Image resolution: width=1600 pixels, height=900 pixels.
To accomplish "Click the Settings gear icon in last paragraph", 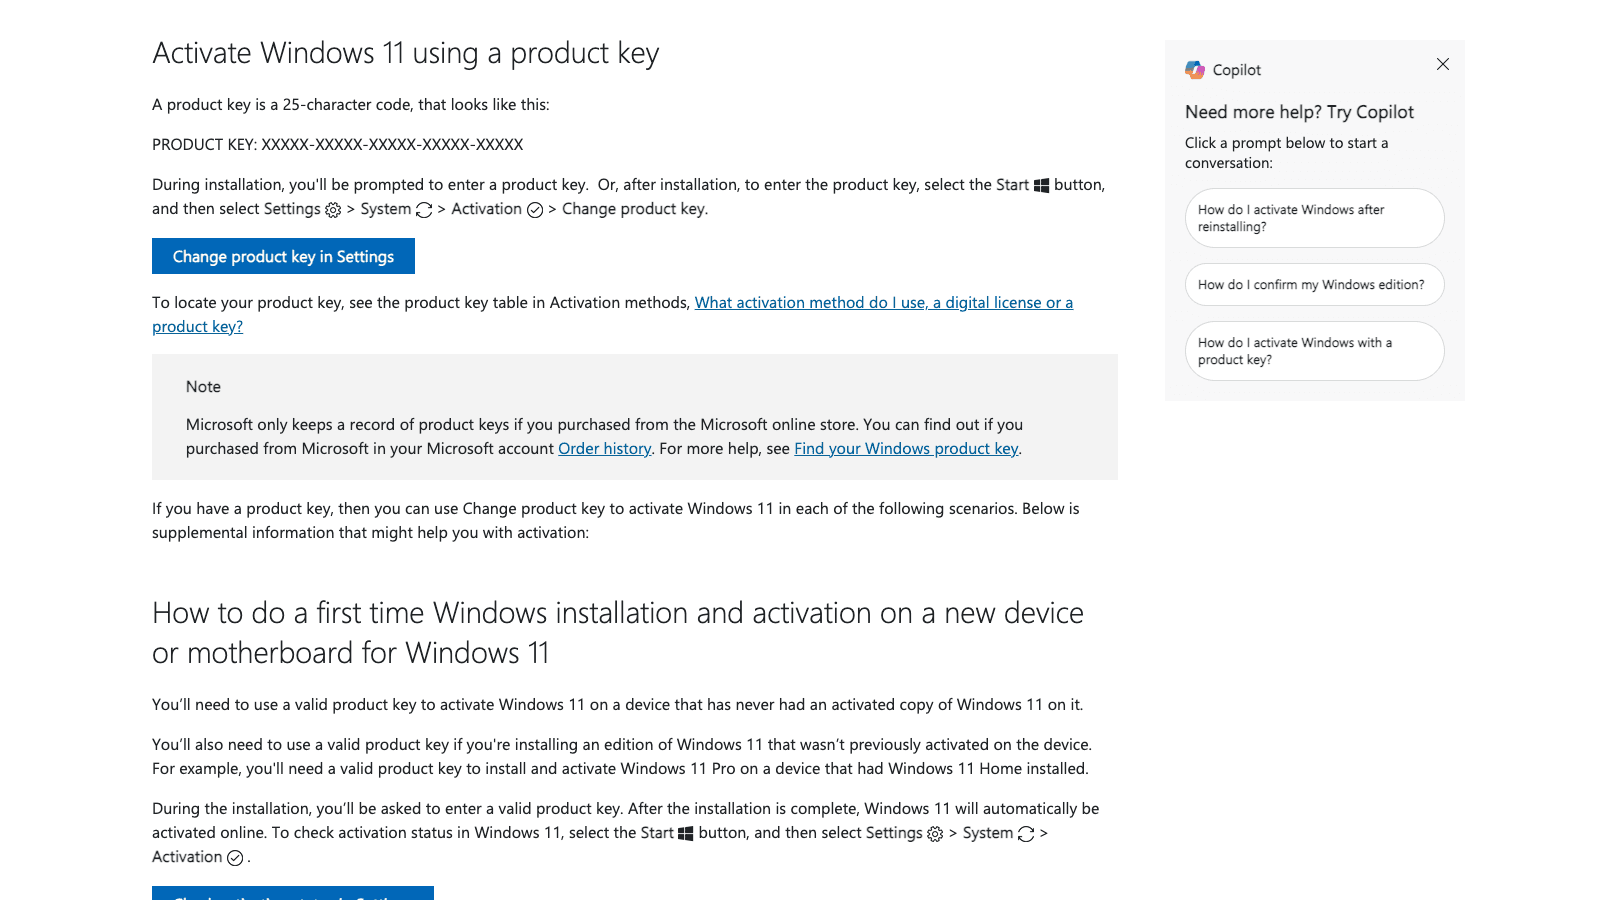I will point(935,834).
